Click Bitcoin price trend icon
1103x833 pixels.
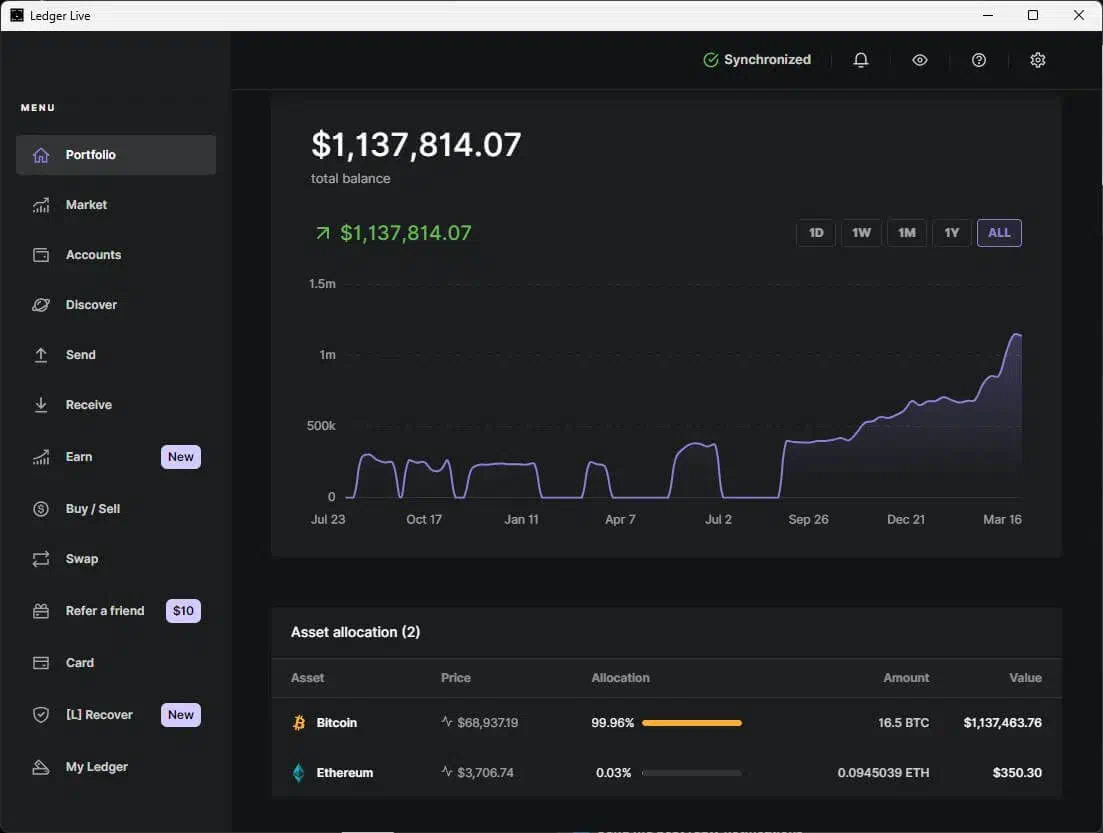(x=447, y=721)
